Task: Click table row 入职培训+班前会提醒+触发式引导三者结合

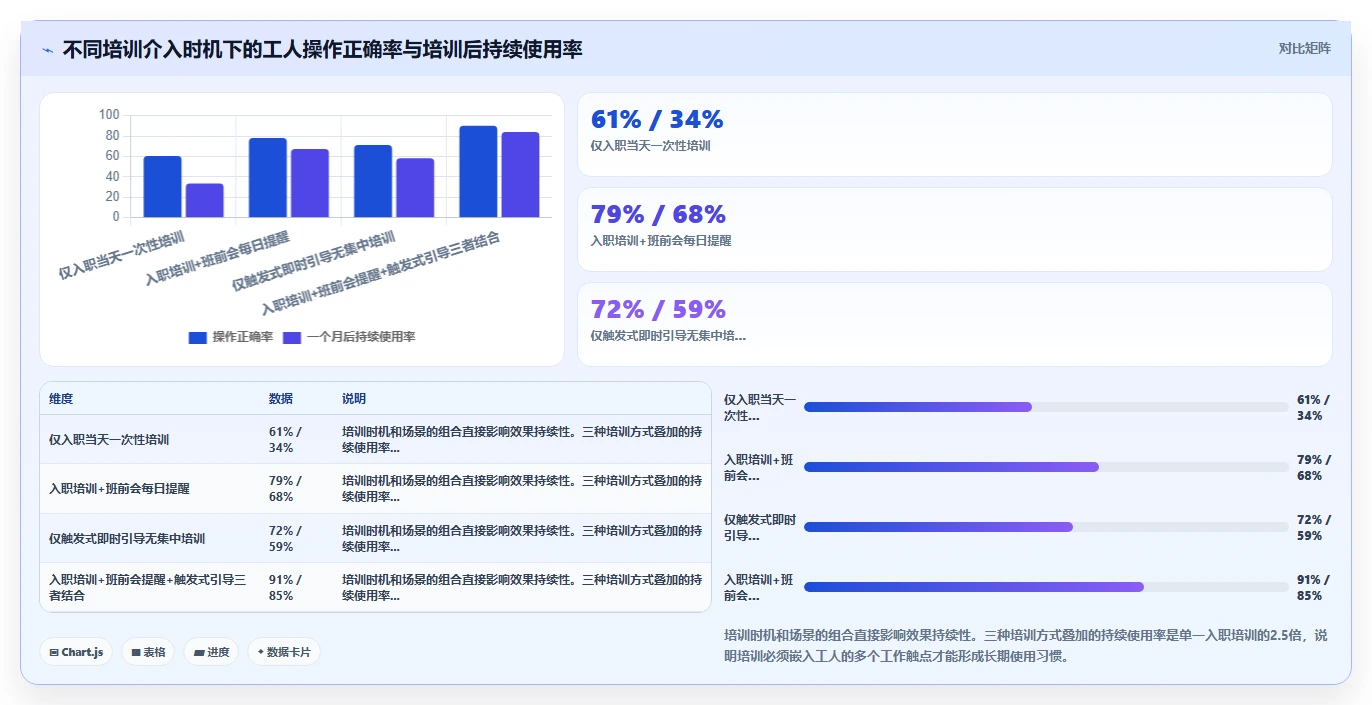Action: click(x=375, y=587)
